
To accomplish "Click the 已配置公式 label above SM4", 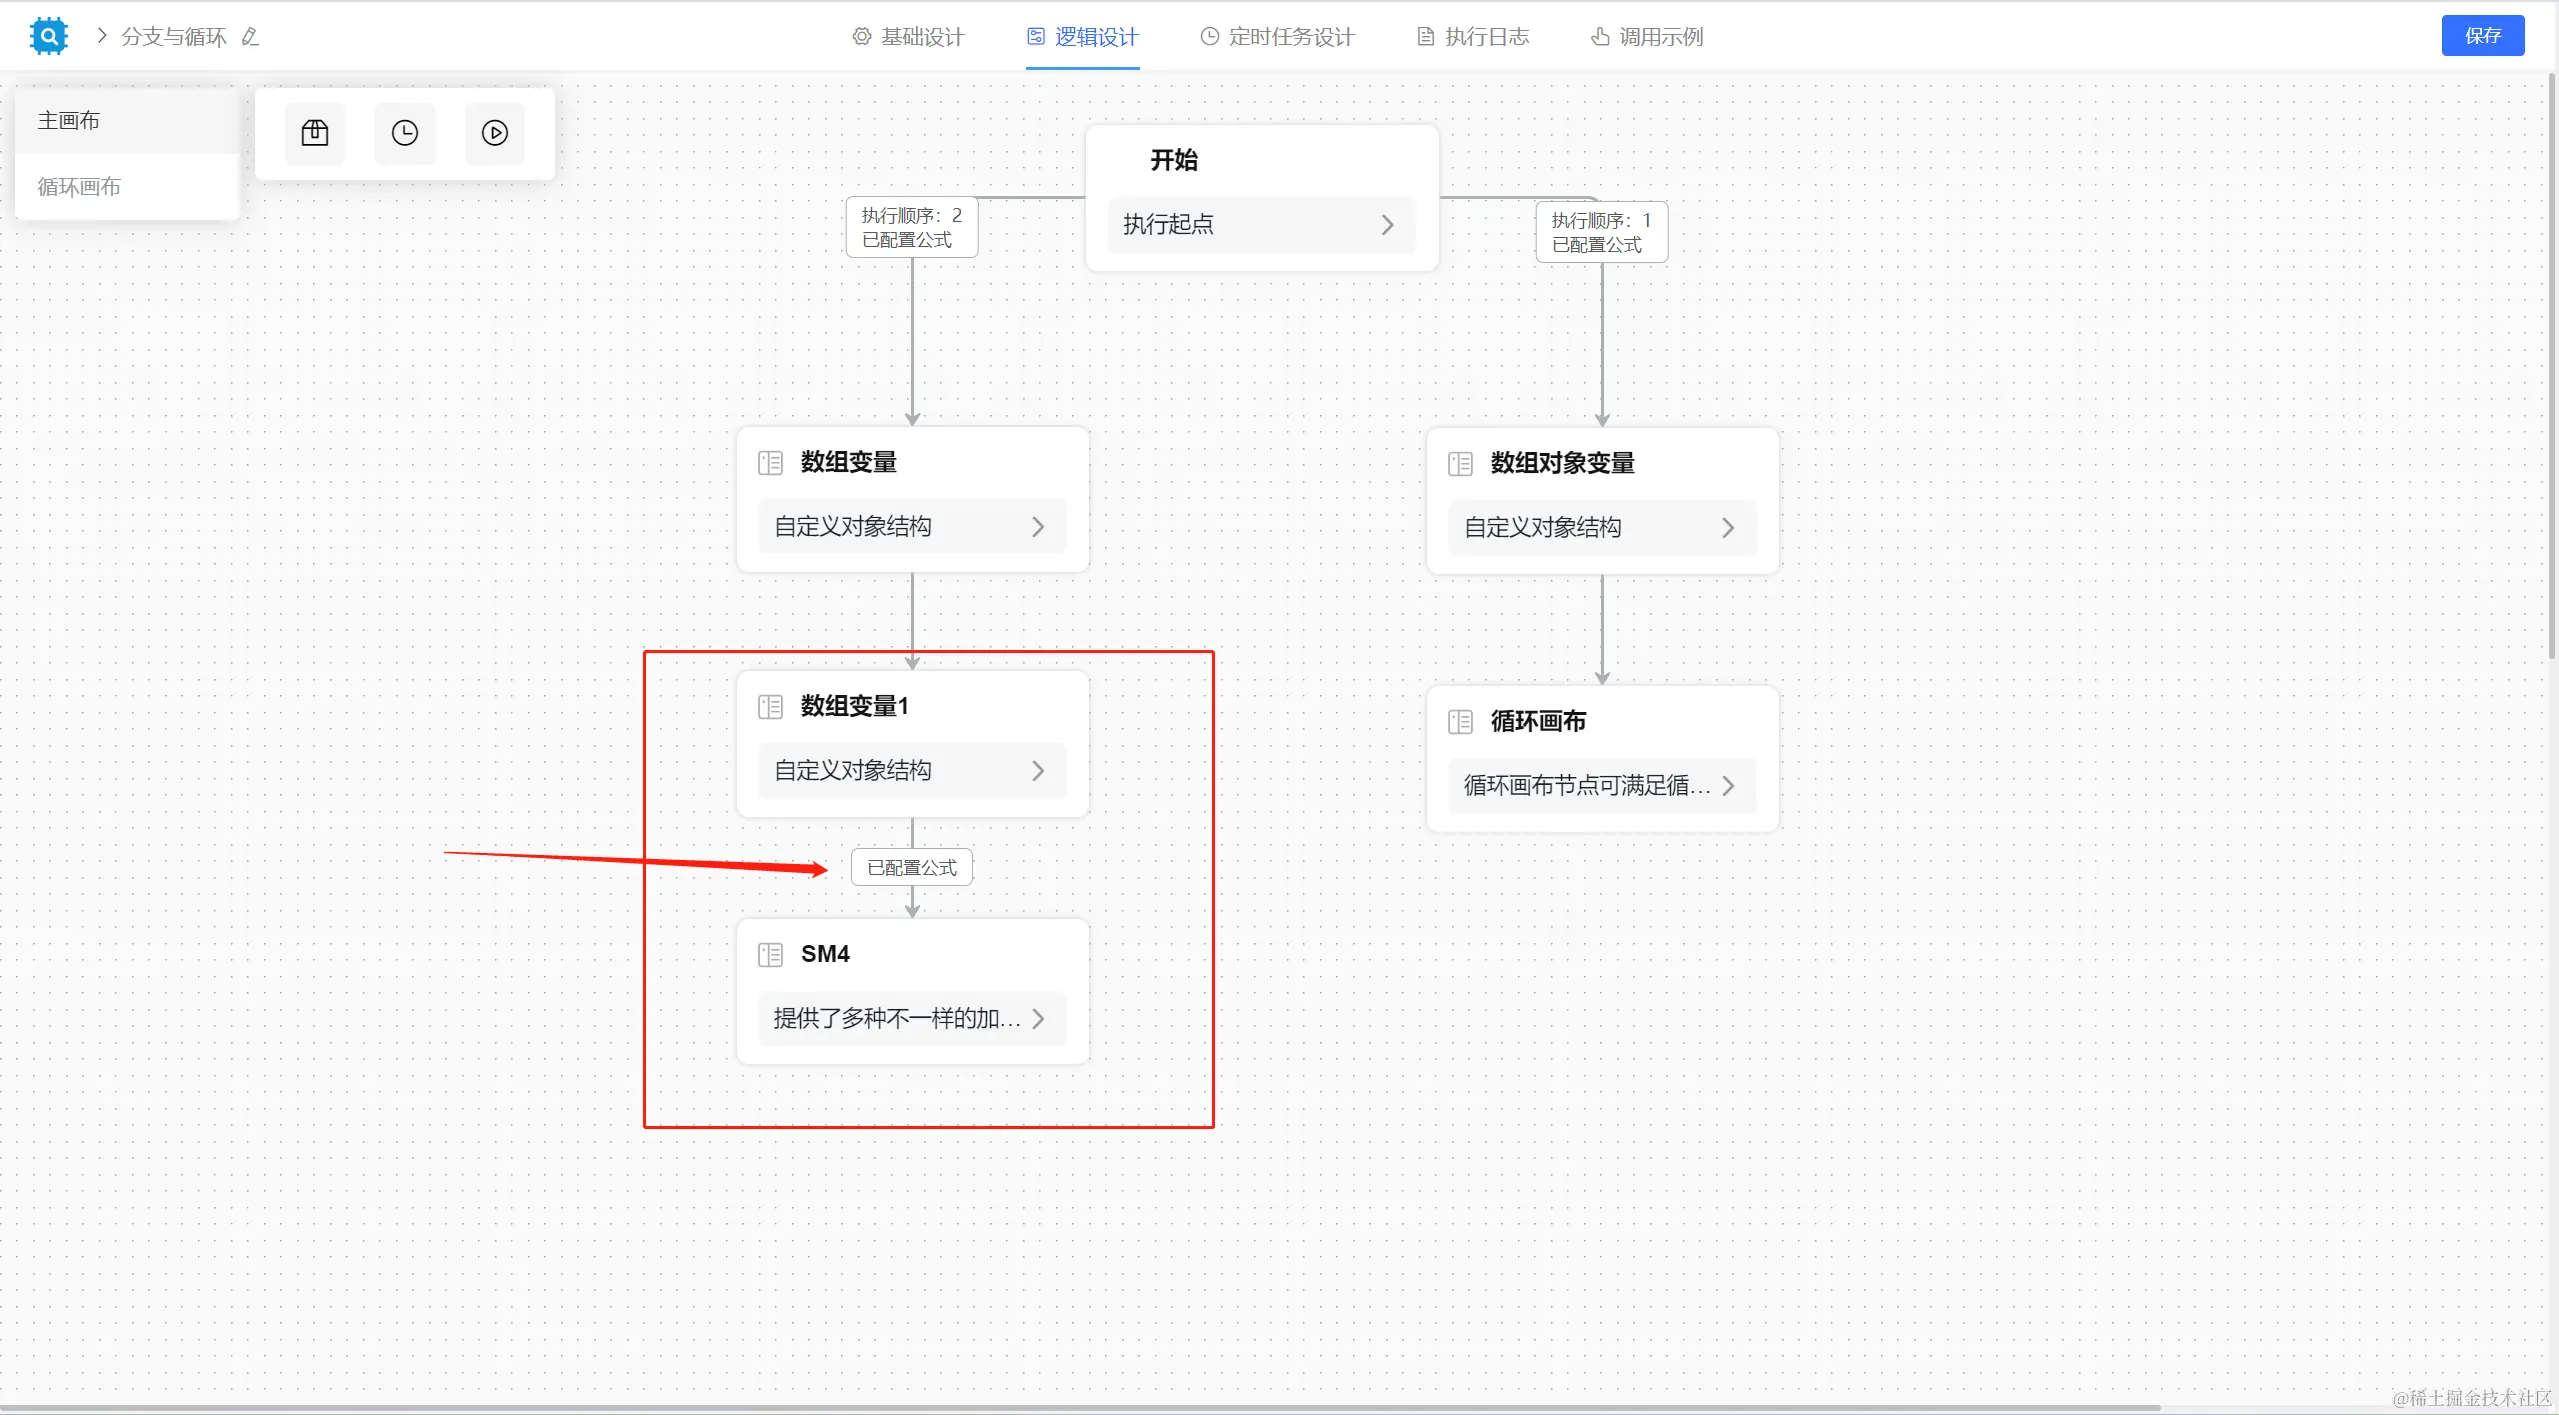I will click(x=911, y=868).
